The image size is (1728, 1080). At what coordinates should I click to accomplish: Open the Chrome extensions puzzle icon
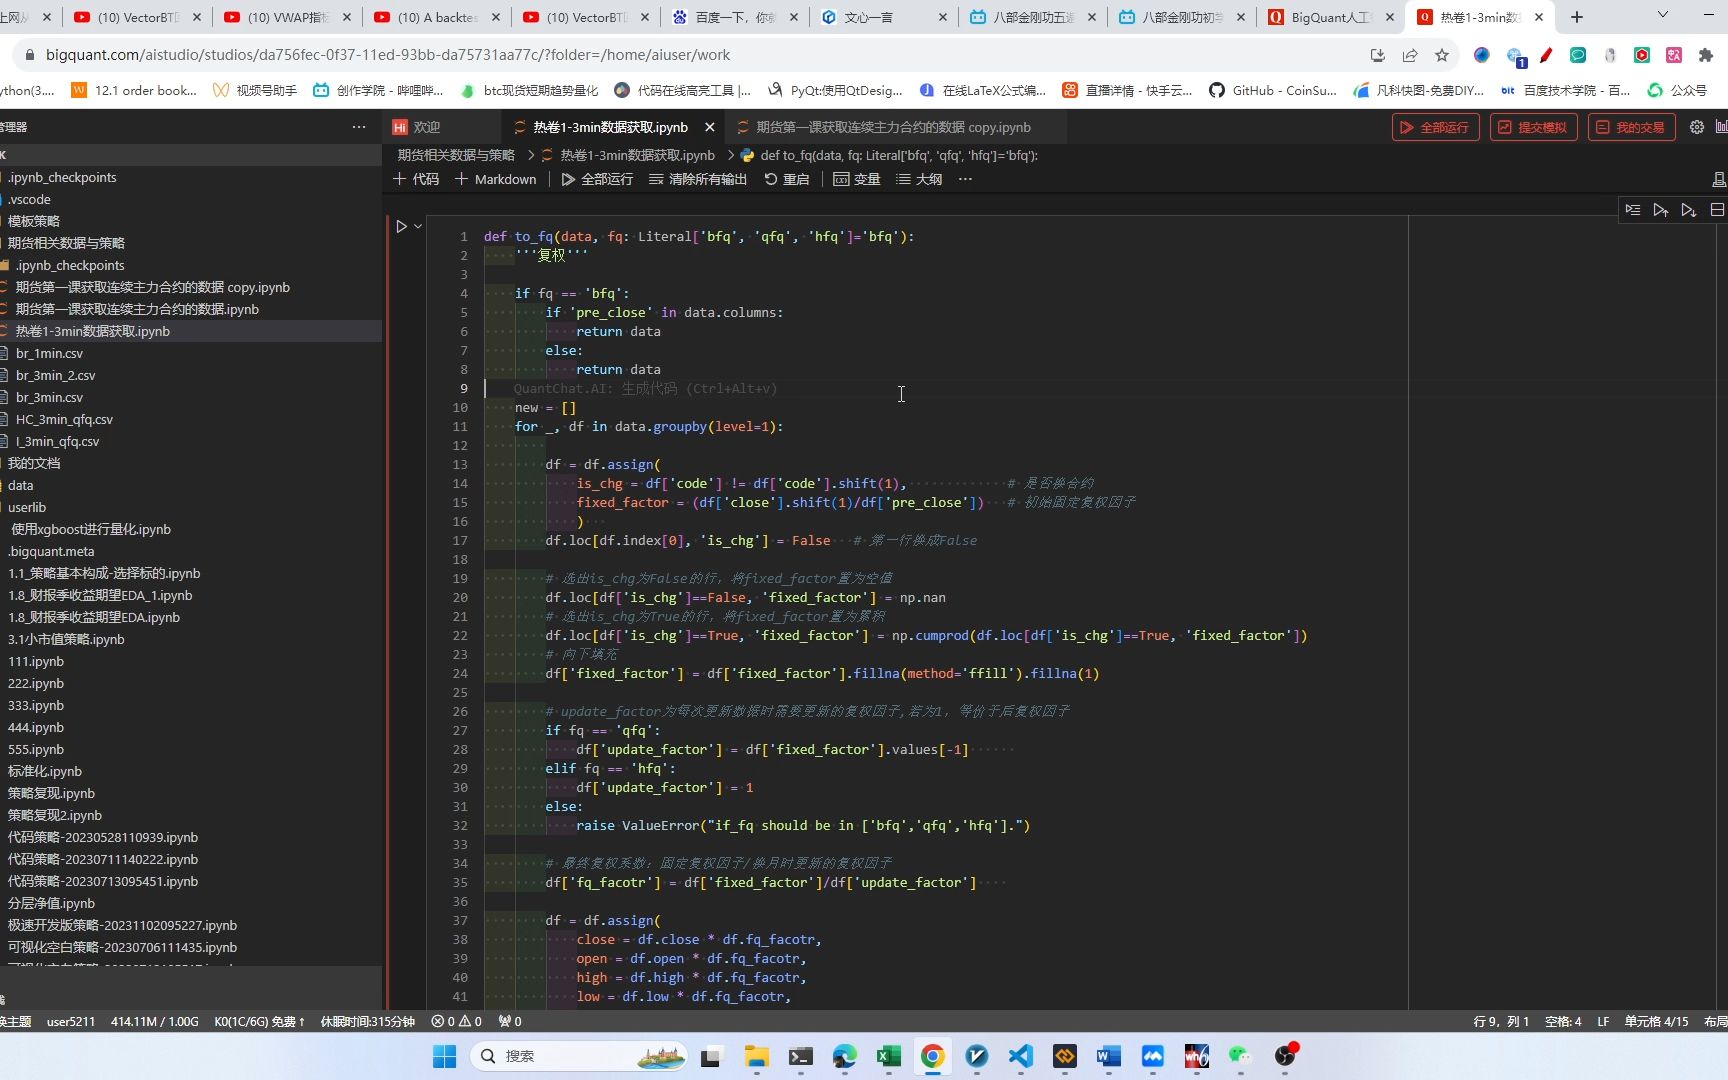[1706, 55]
